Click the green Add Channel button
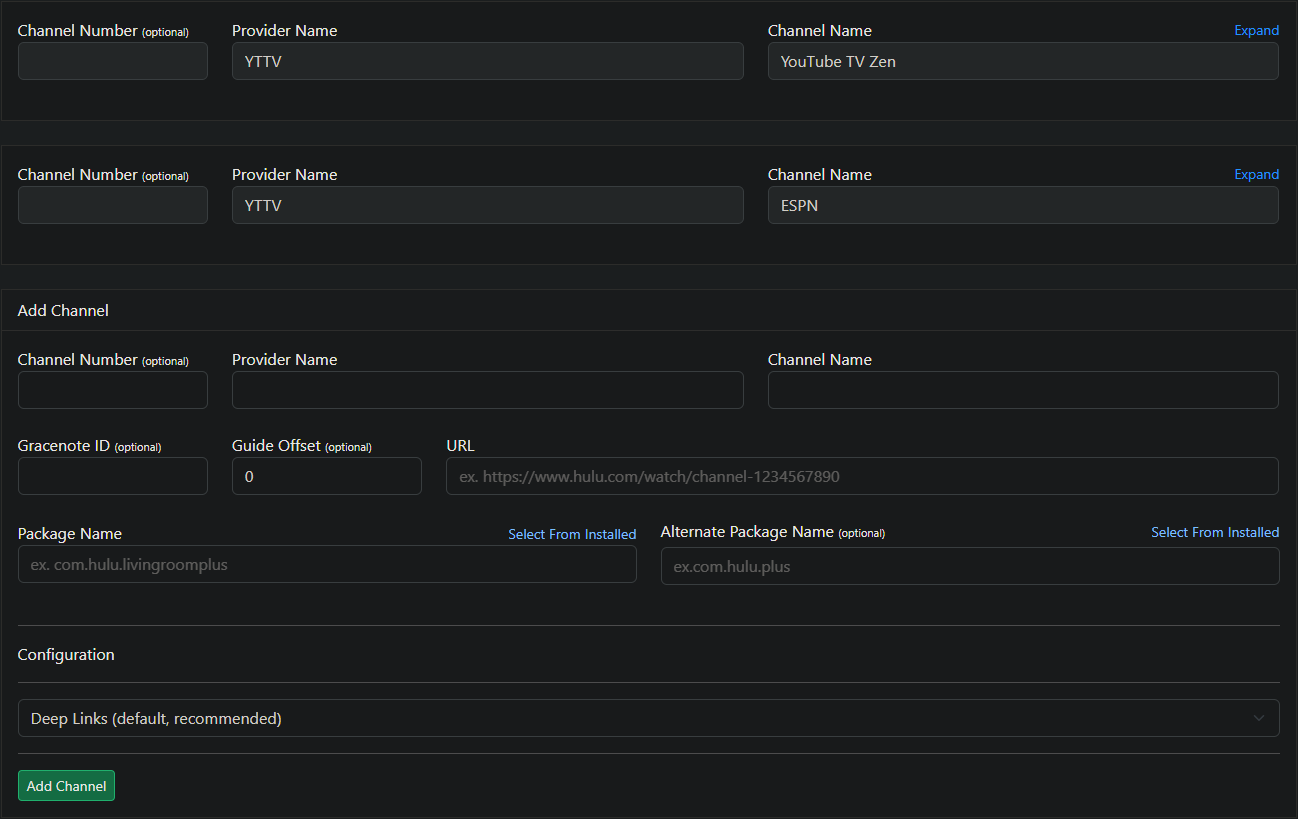 [x=66, y=786]
